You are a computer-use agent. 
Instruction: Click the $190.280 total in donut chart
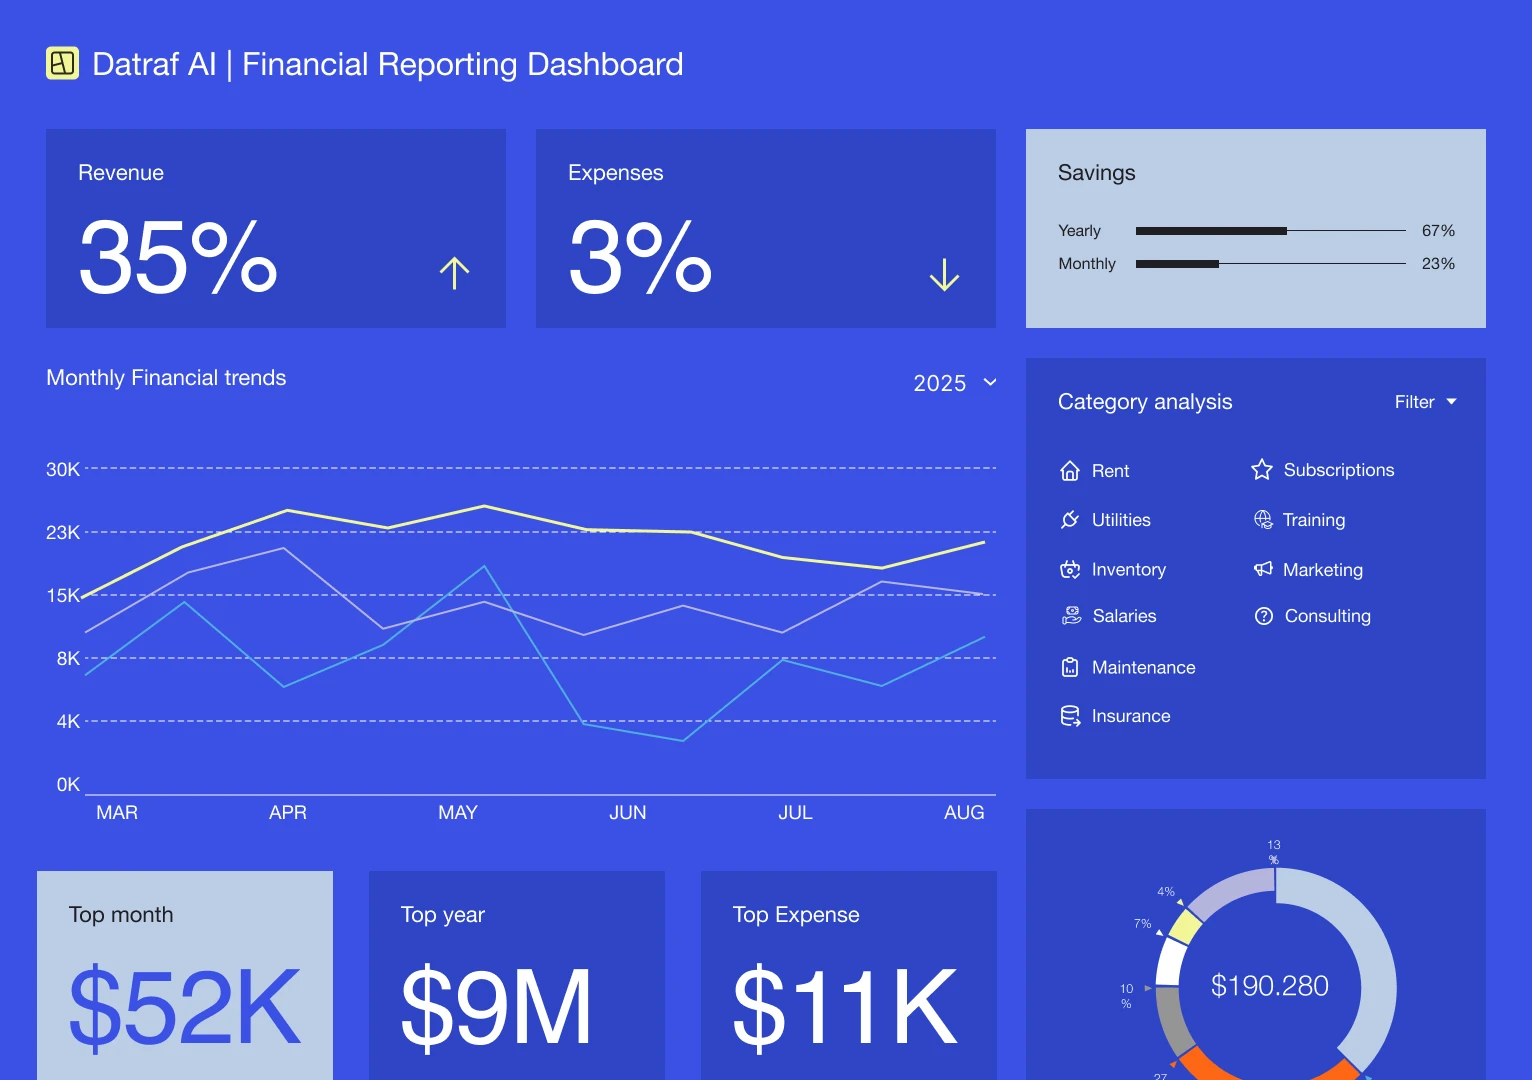1269,986
